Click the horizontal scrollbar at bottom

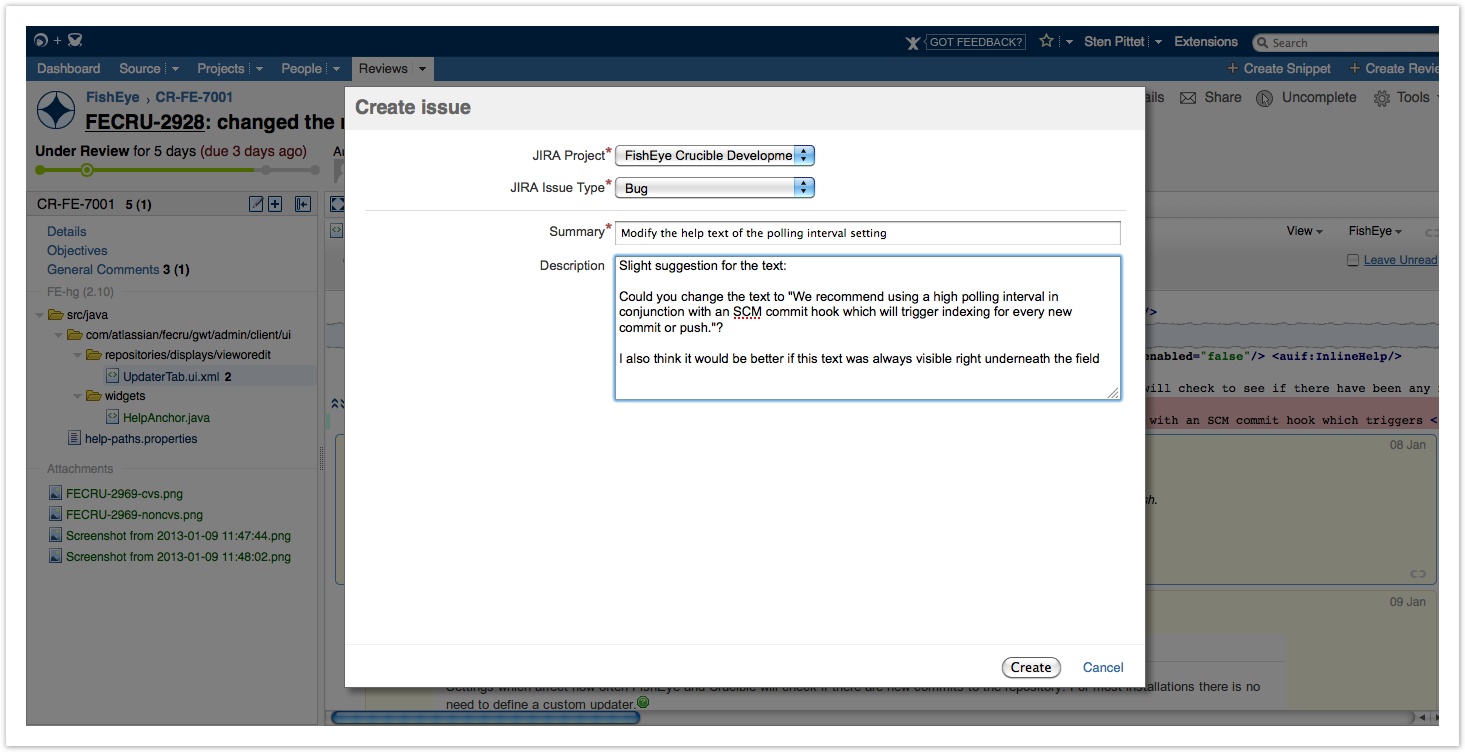coord(485,717)
